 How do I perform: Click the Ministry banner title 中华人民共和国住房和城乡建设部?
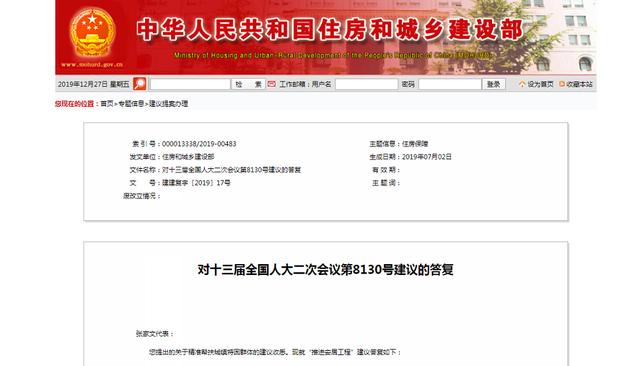click(x=330, y=30)
